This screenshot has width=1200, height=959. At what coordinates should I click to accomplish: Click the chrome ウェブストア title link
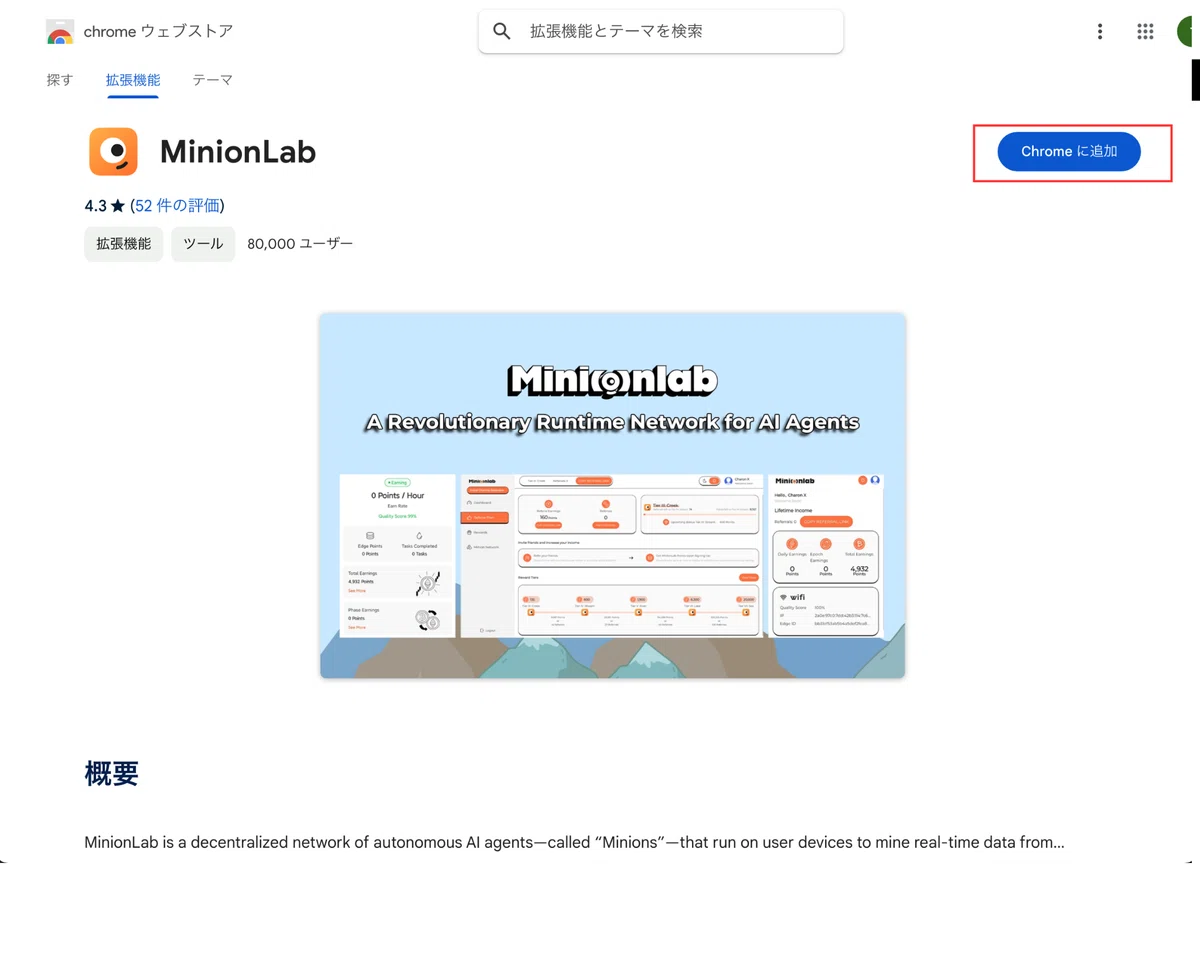point(158,32)
